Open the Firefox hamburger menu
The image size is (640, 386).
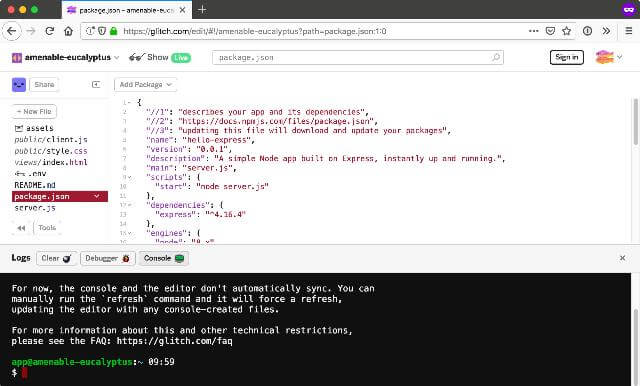[629, 31]
